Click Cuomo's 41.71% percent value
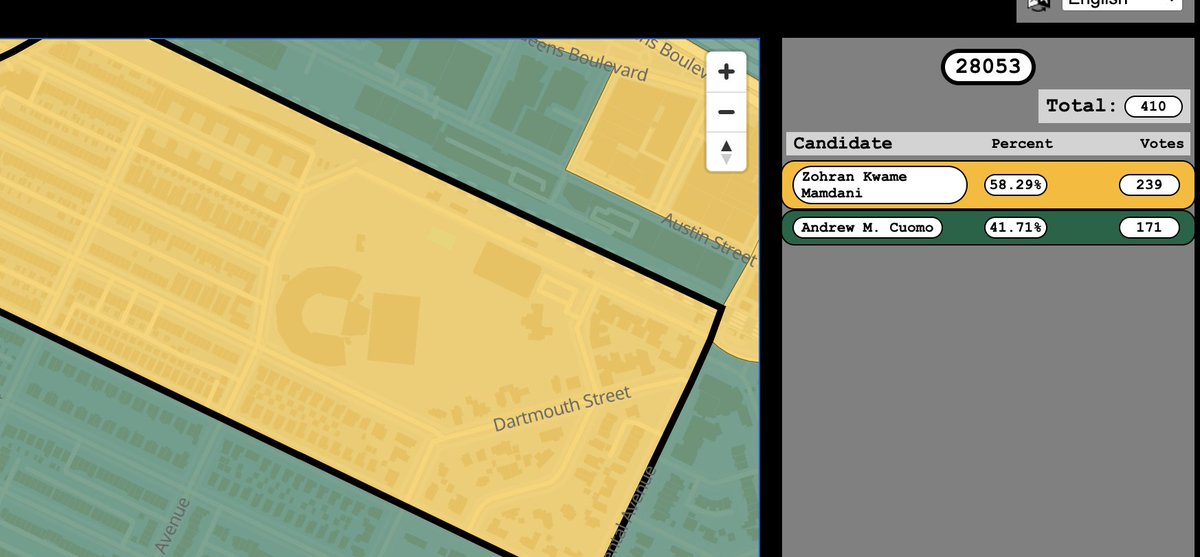The image size is (1200, 557). [x=1016, y=227]
